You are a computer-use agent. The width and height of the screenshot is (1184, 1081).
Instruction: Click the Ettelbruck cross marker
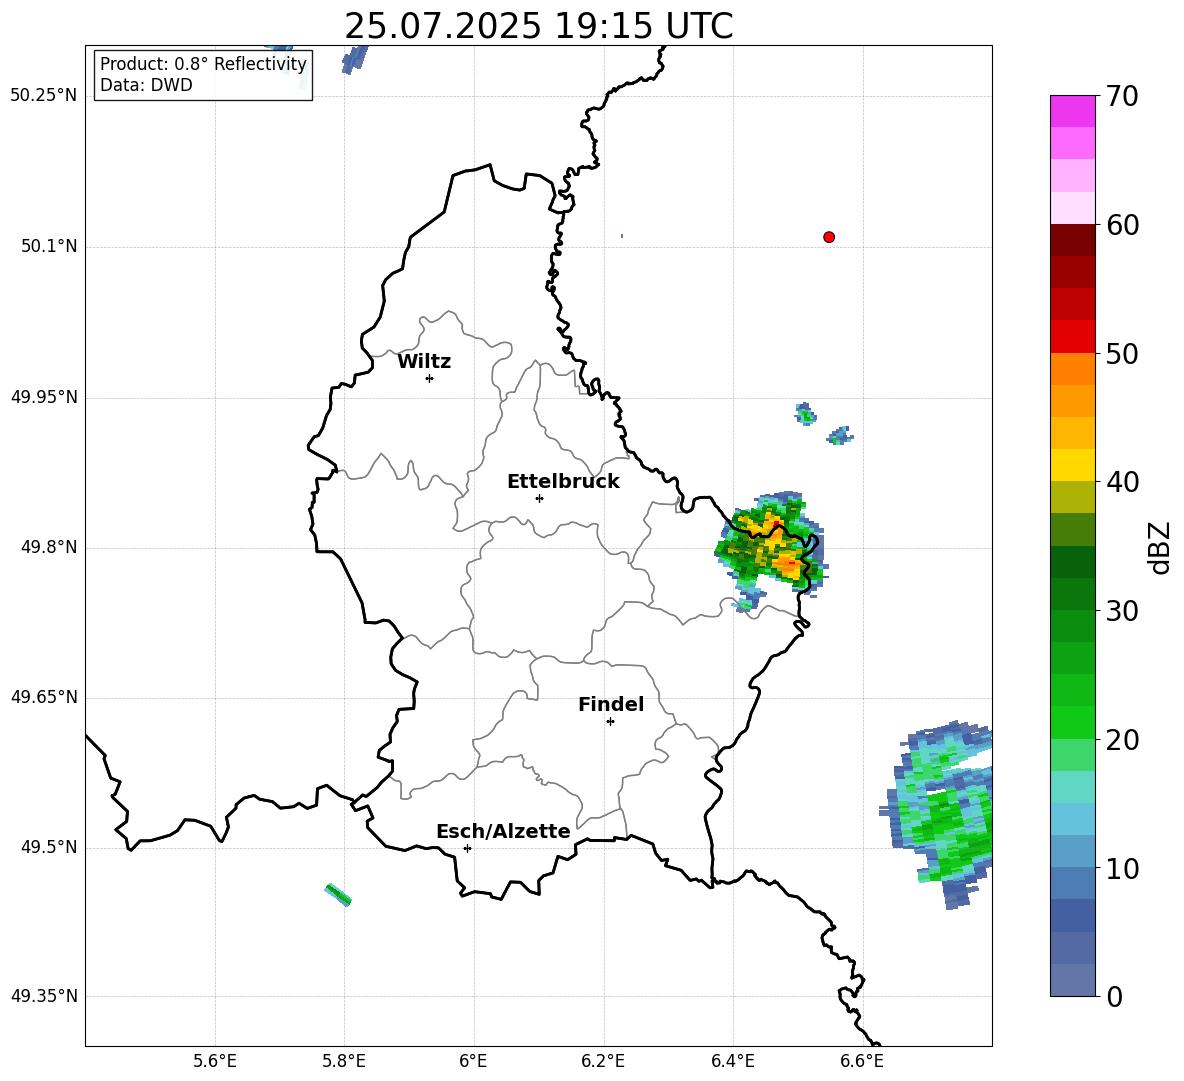click(539, 498)
